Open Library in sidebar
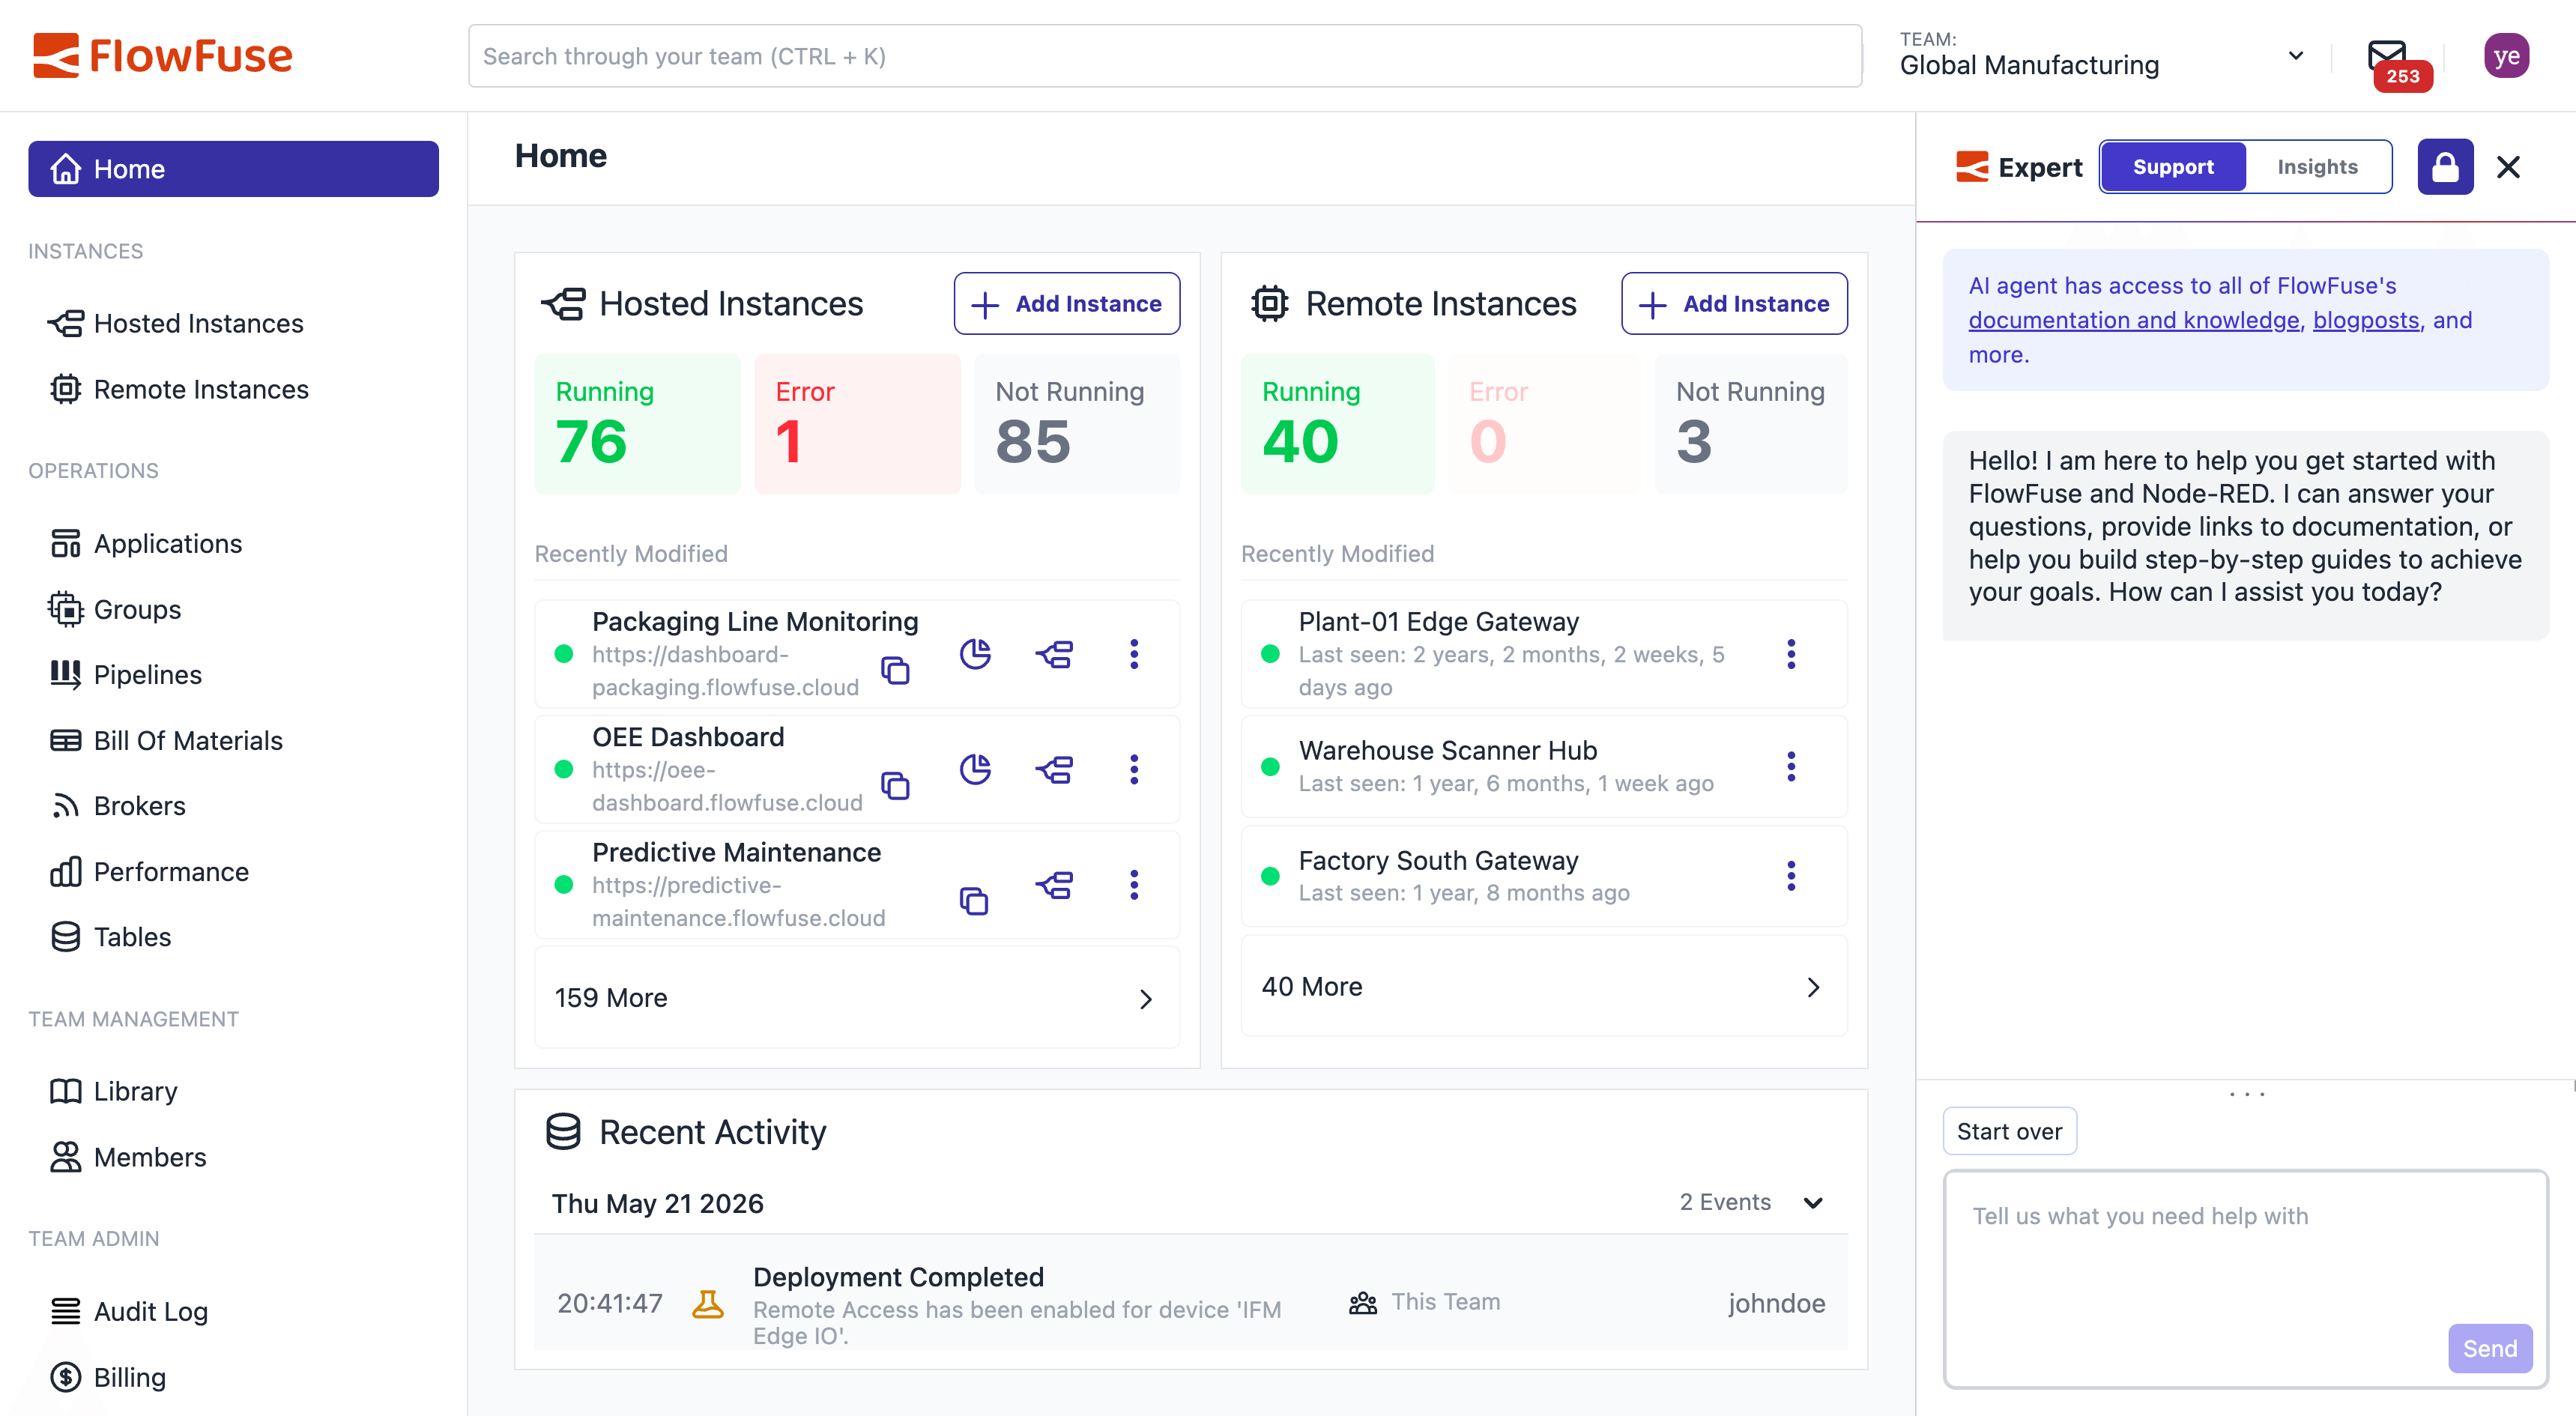Viewport: 2576px width, 1416px height. coord(233,1091)
